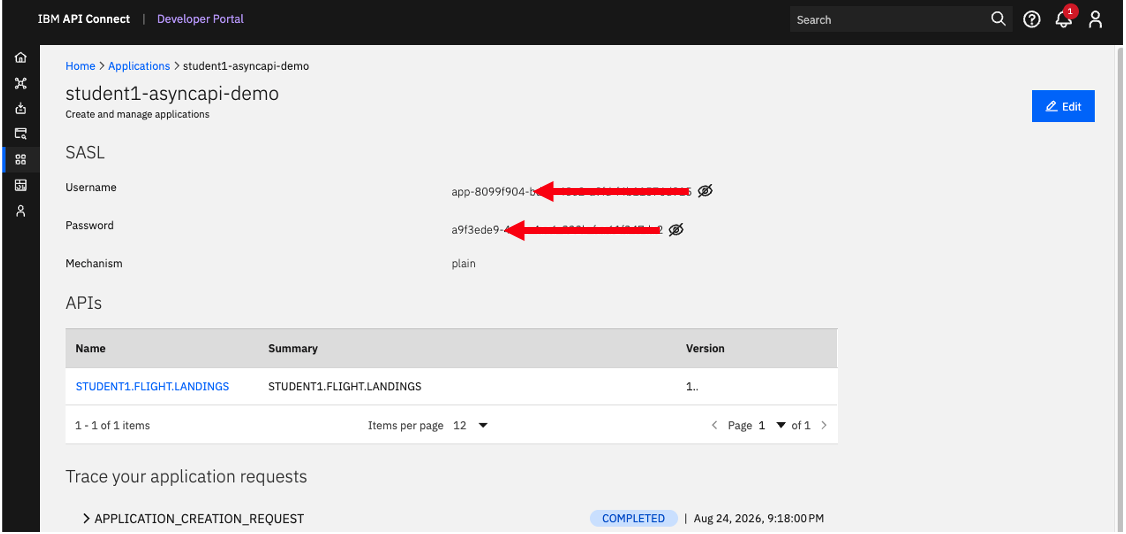Image resolution: width=1126 pixels, height=534 pixels.
Task: Click Home breadcrumb link
Action: pos(80,66)
